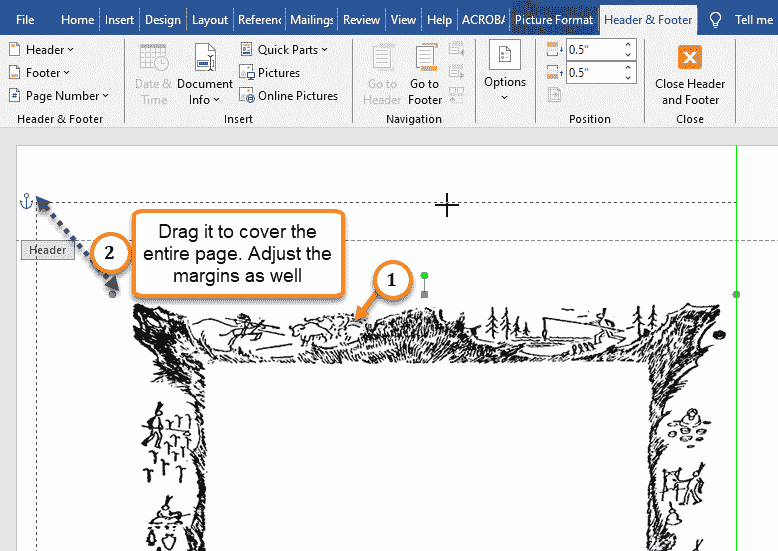Image resolution: width=778 pixels, height=551 pixels.
Task: Open the Mailings tab
Action: [x=312, y=20]
